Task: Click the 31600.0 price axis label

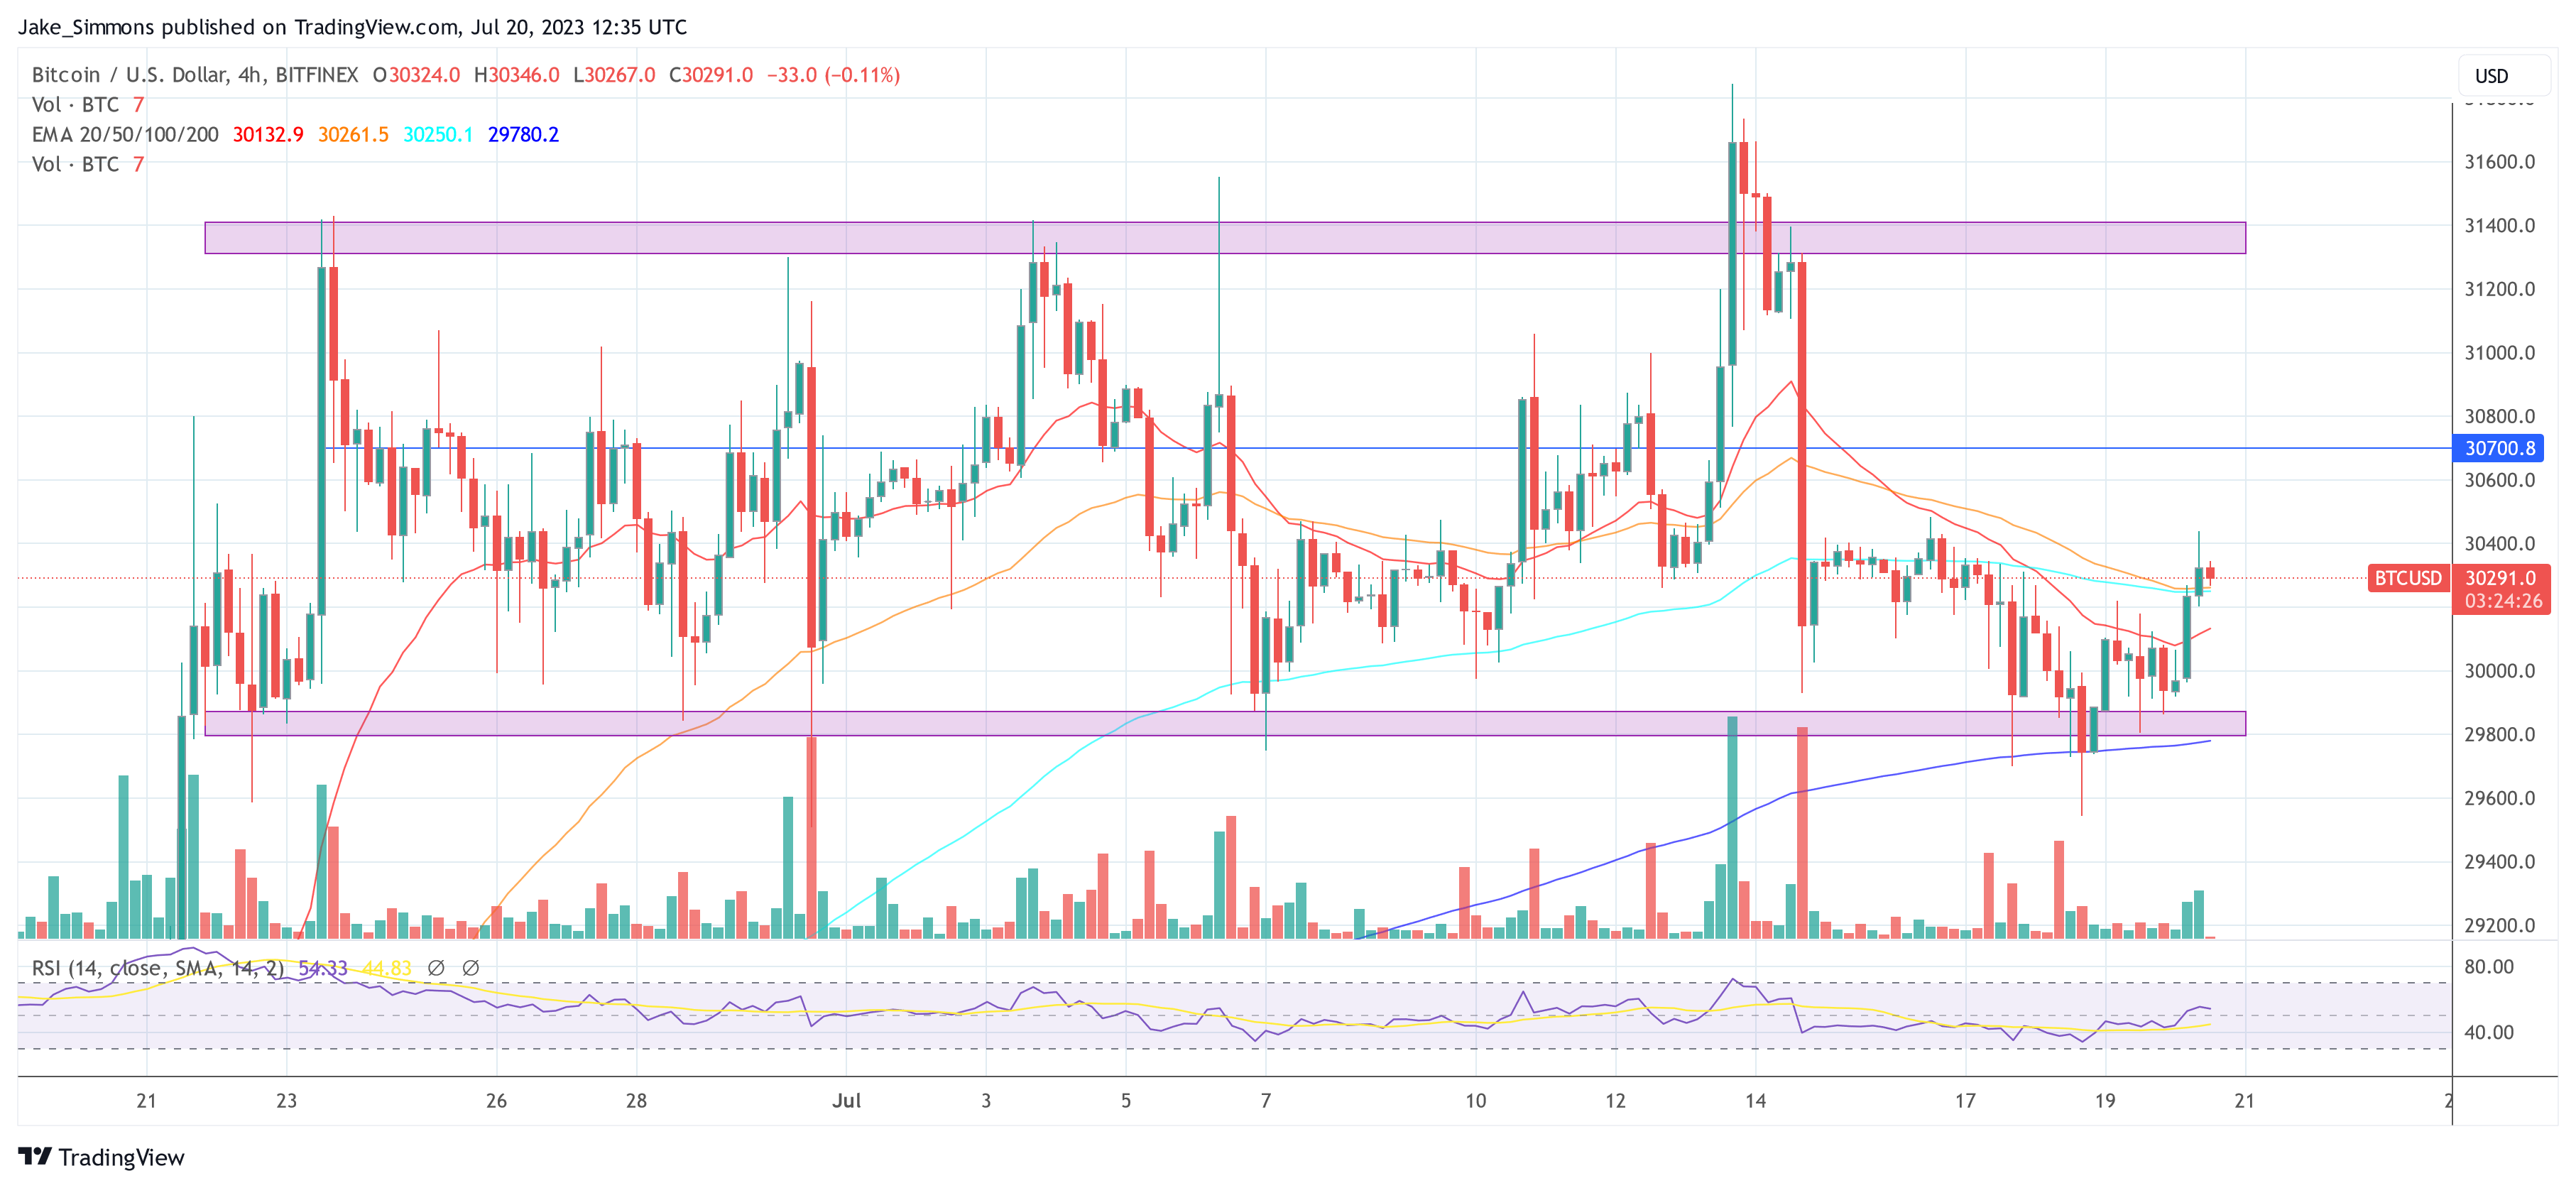Action: pyautogui.click(x=2499, y=162)
